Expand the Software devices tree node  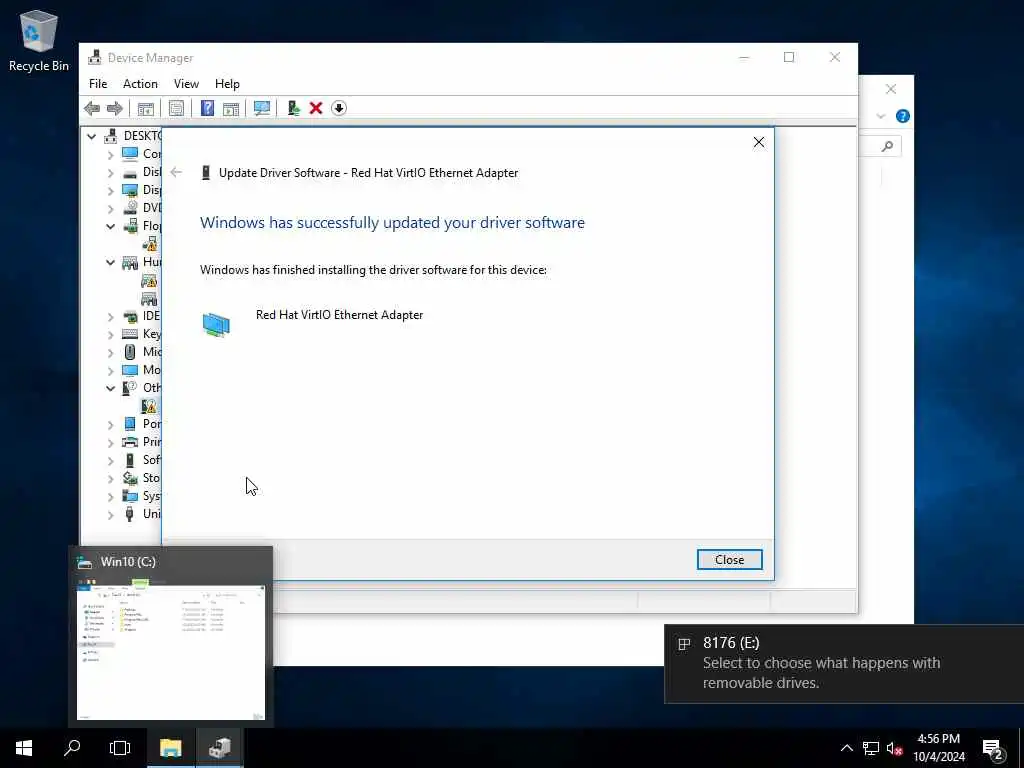(110, 460)
